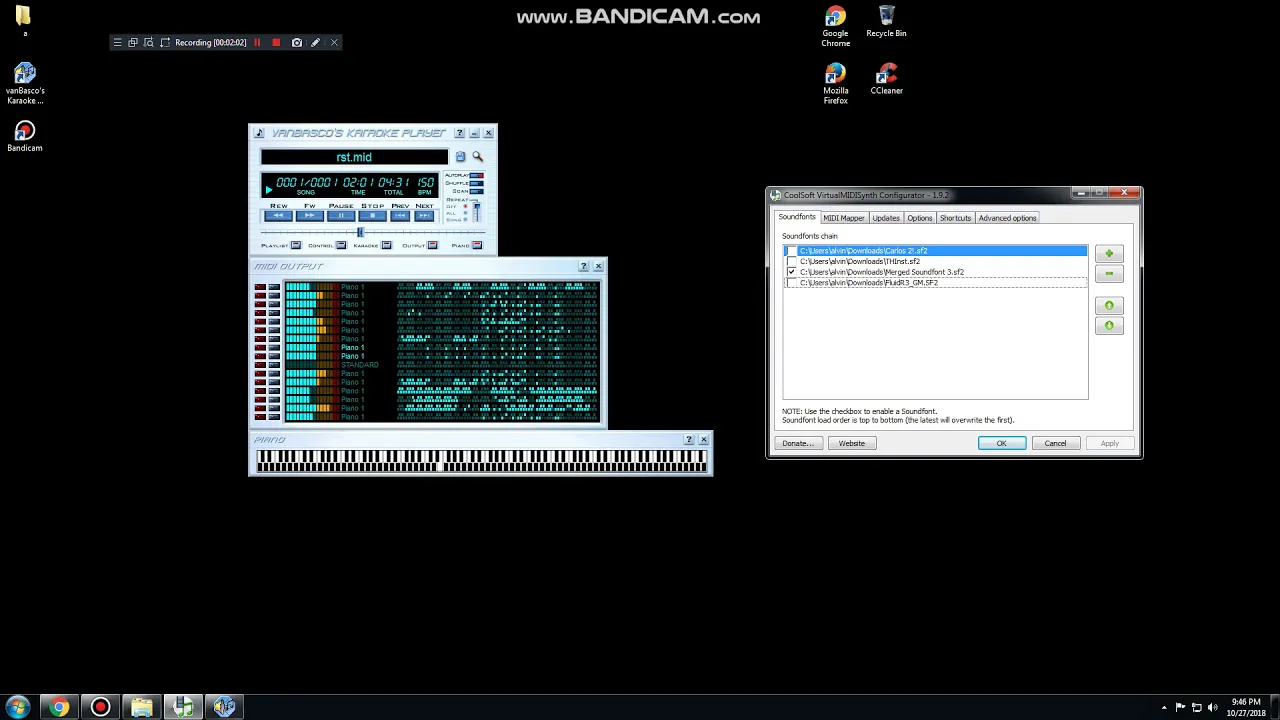Toggle the Karaoke window button
The image size is (1280, 720).
(x=386, y=245)
